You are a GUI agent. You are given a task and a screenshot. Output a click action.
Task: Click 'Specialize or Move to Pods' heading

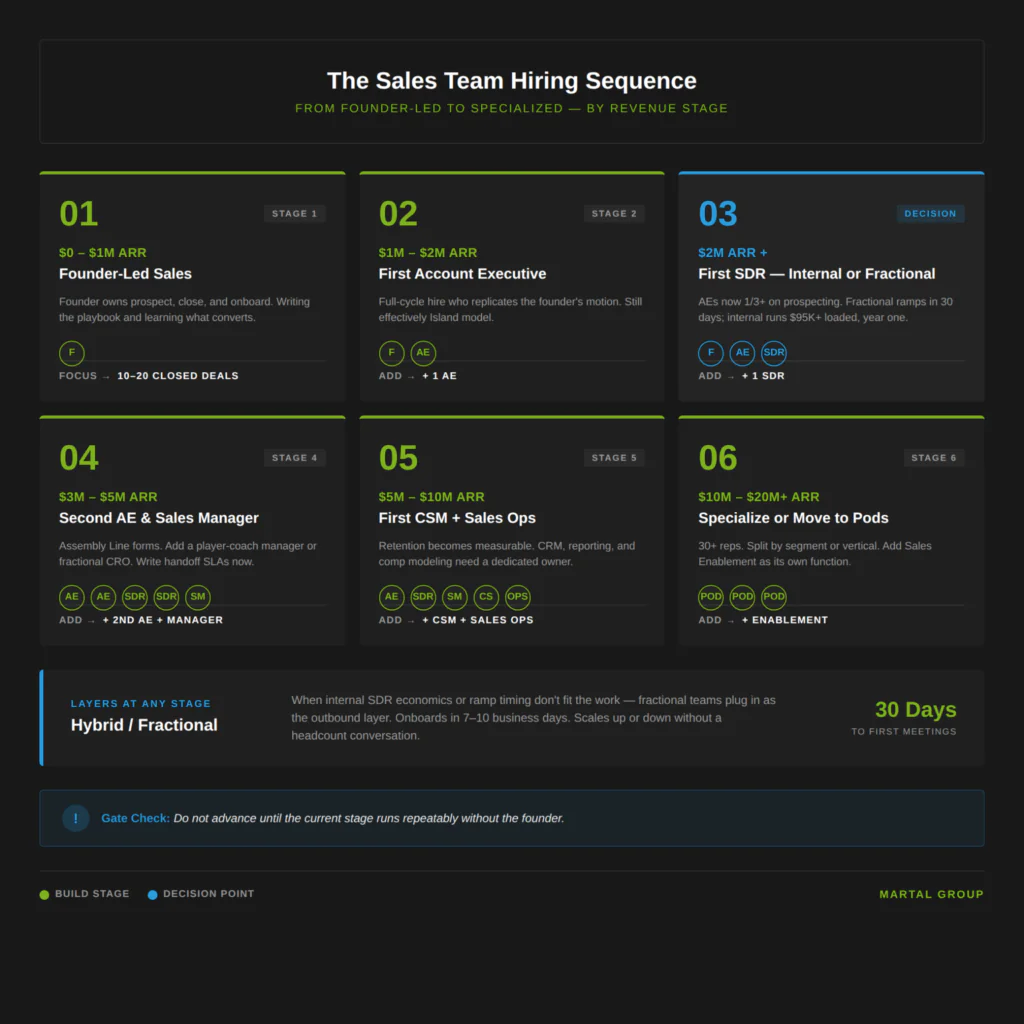tap(793, 518)
